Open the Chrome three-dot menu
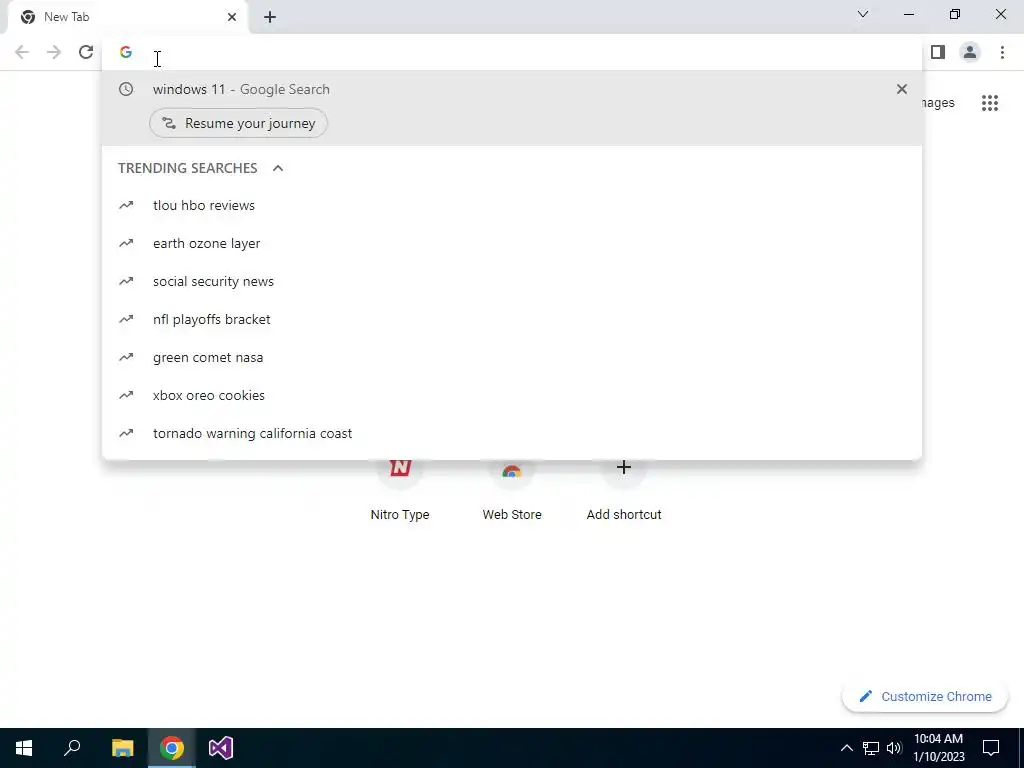 pyautogui.click(x=1002, y=52)
